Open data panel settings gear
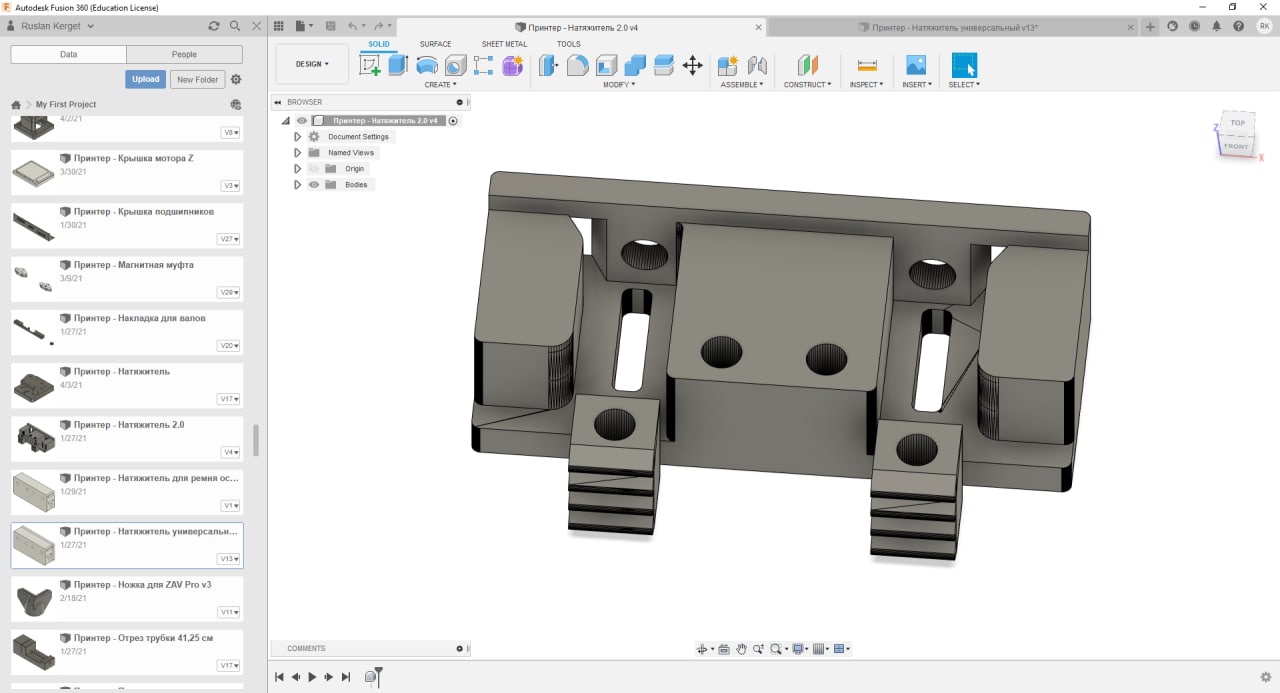The image size is (1280, 693). point(236,79)
